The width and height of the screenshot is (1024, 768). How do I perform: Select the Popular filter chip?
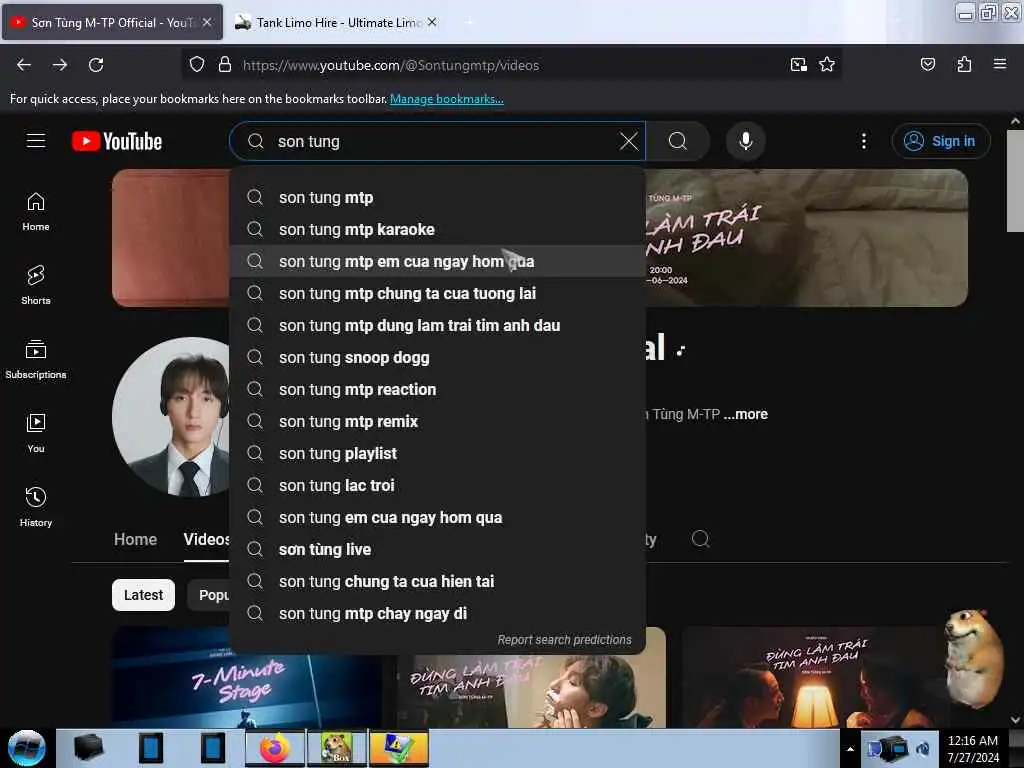pyautogui.click(x=209, y=595)
